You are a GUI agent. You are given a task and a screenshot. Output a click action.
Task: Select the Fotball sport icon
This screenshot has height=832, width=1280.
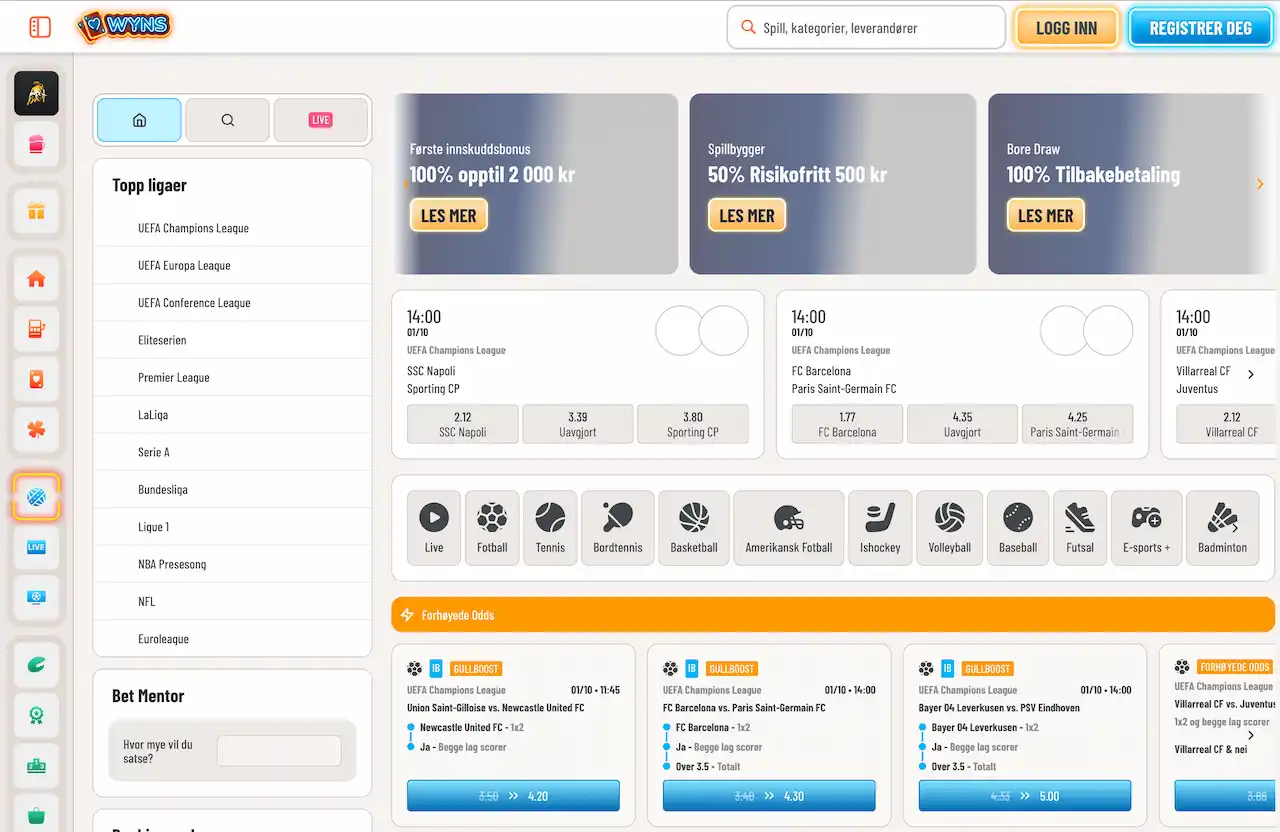492,527
